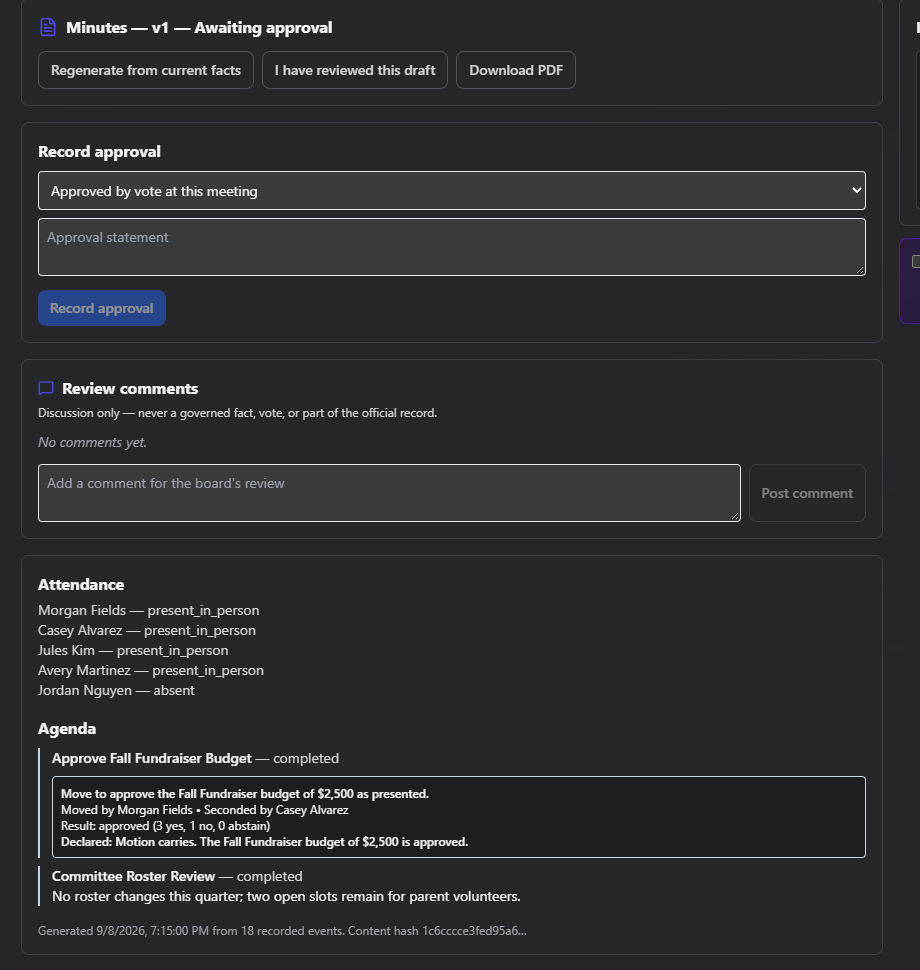Click the 'Discussion only' notice text
This screenshot has width=920, height=970.
click(x=238, y=413)
